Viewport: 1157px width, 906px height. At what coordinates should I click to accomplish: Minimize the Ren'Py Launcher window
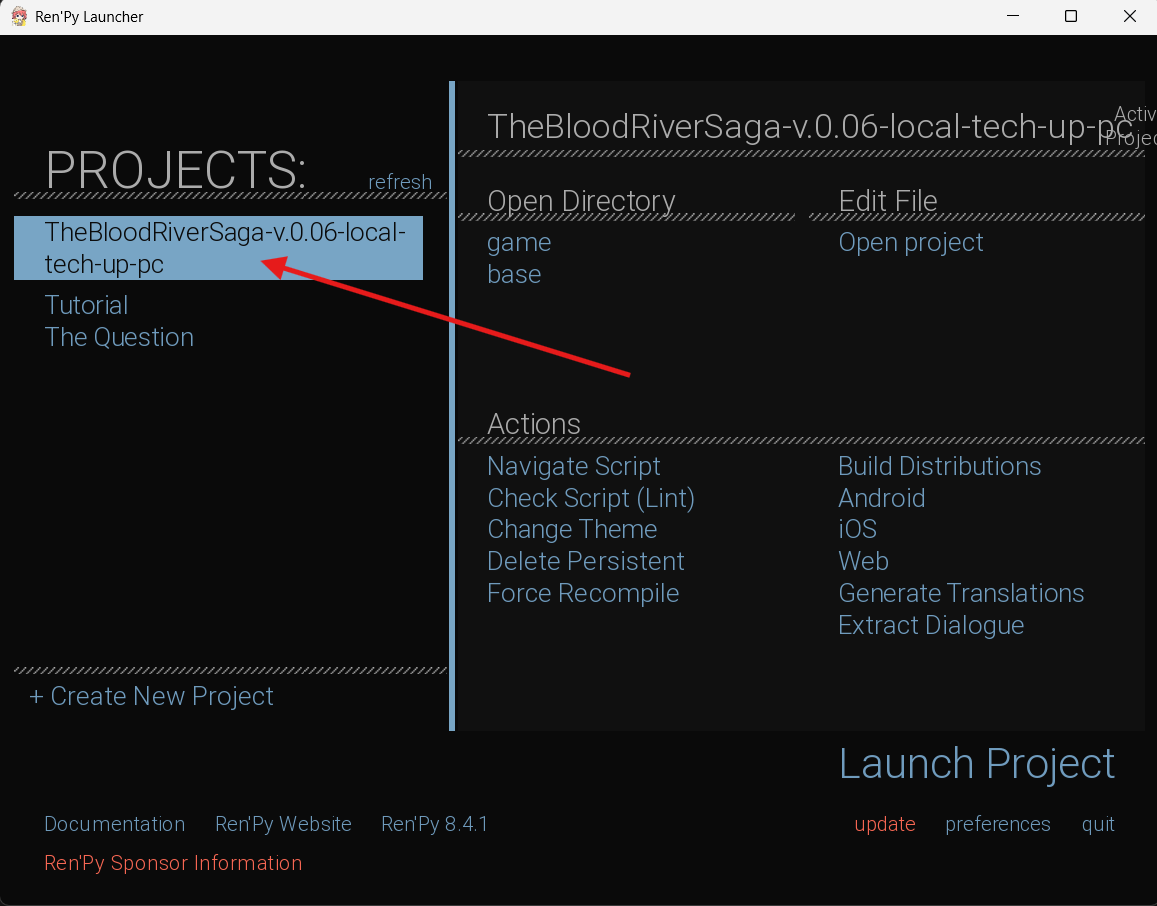pos(1013,16)
